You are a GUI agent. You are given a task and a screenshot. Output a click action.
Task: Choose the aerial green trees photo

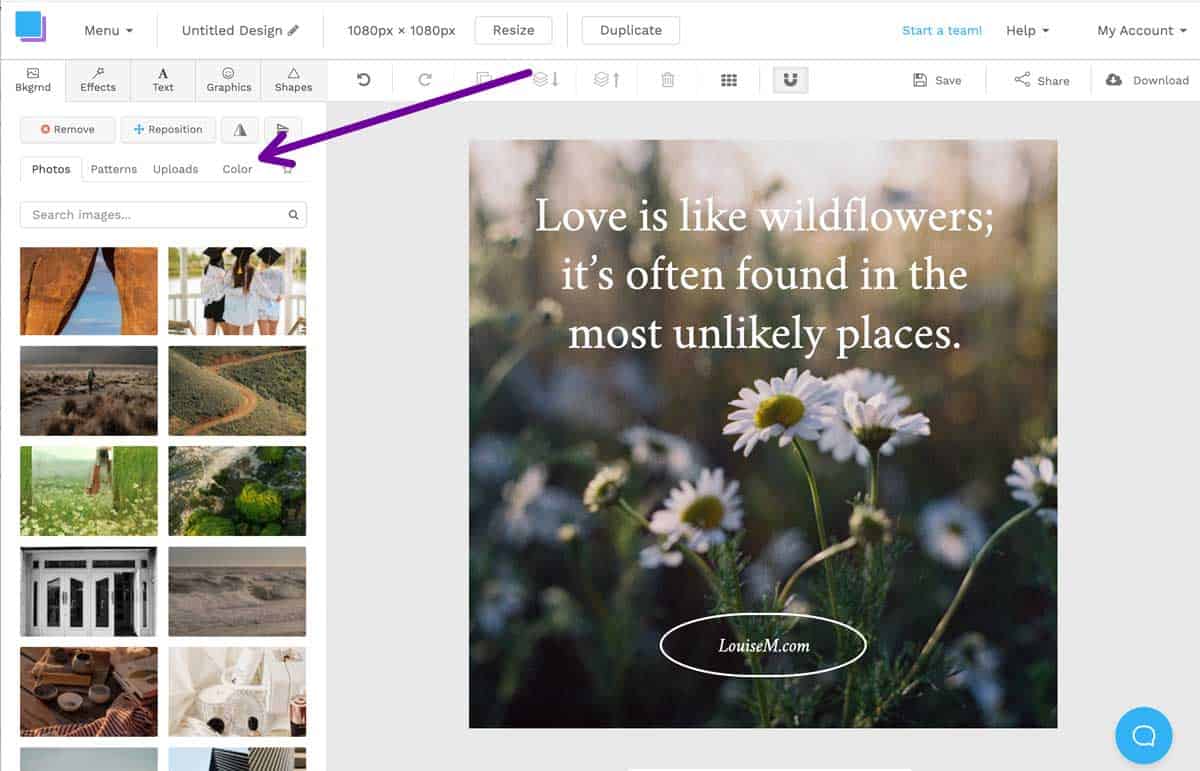(x=237, y=491)
